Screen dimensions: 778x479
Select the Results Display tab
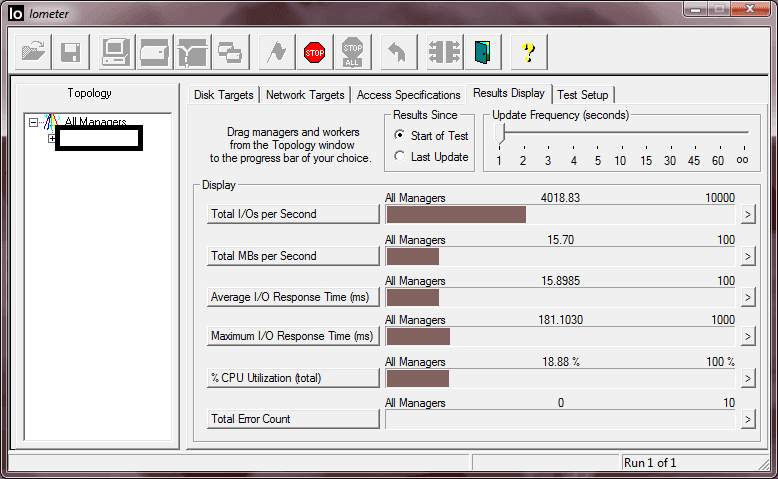(509, 93)
